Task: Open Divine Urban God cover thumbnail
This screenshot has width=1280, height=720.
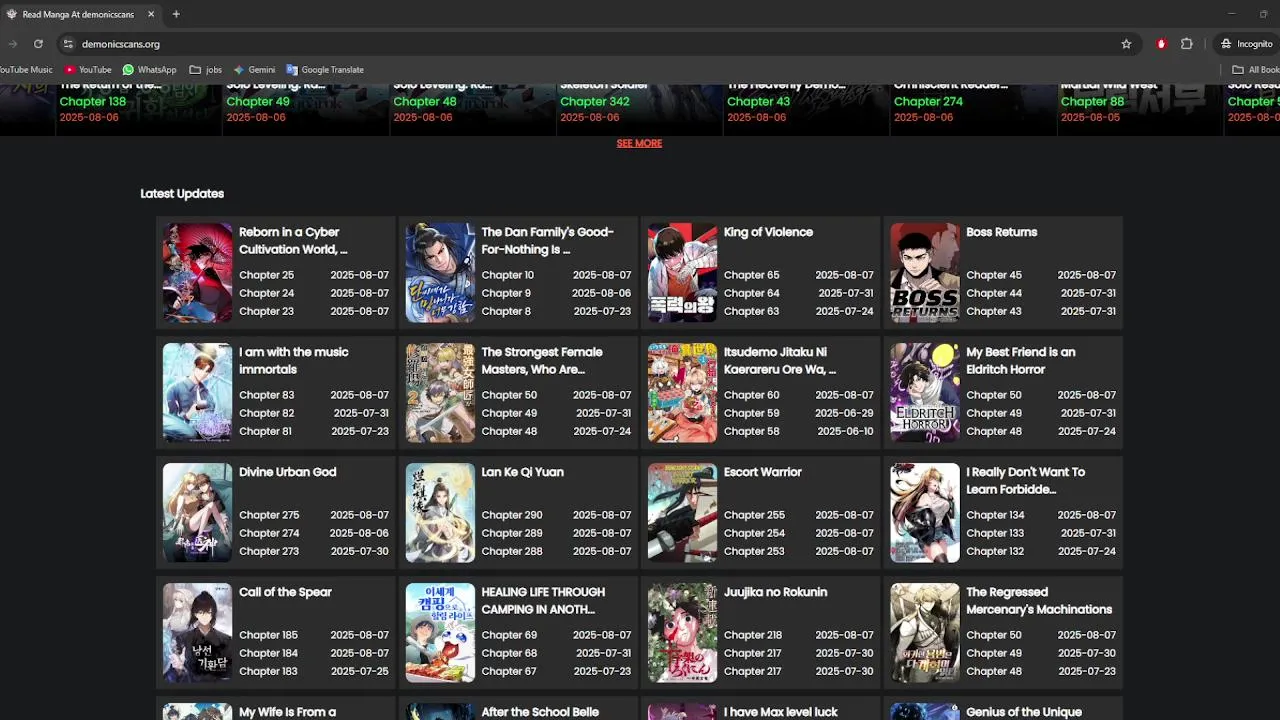Action: point(198,513)
